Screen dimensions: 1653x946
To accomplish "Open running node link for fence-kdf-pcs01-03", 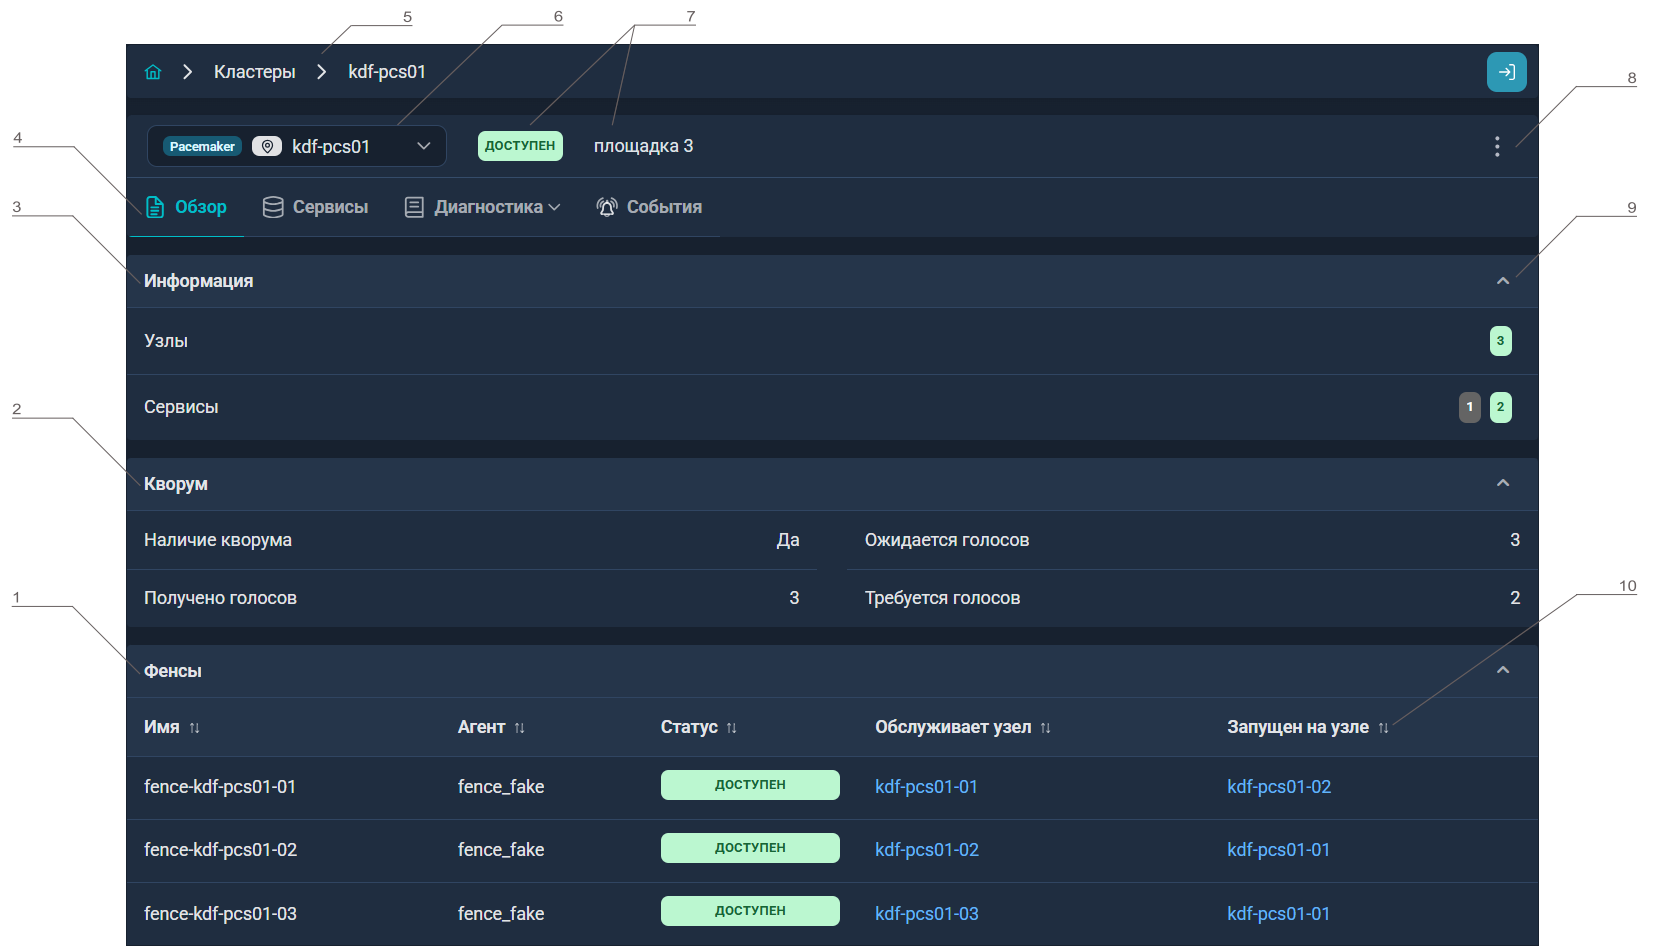I will pyautogui.click(x=1278, y=914).
